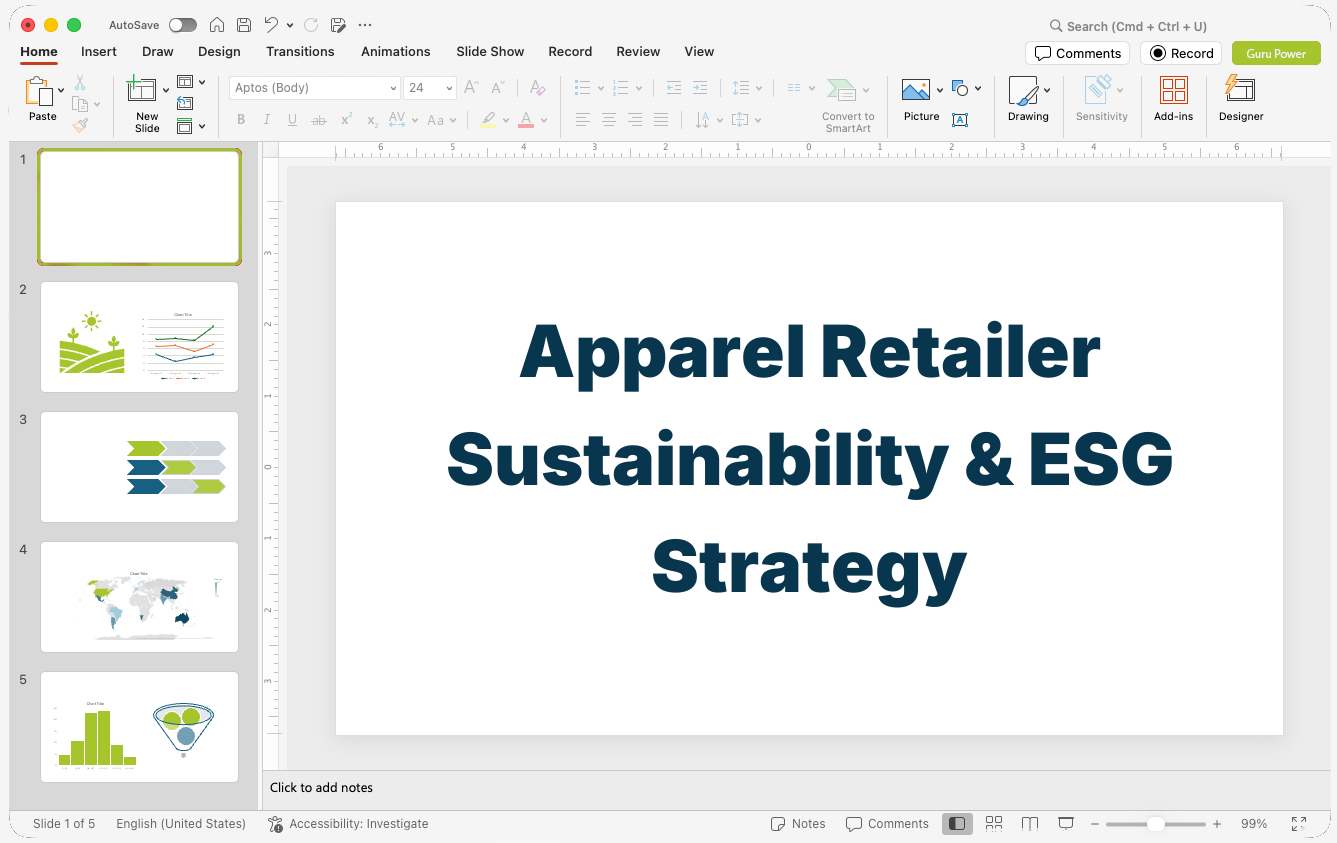Open the Insert tab

click(99, 51)
